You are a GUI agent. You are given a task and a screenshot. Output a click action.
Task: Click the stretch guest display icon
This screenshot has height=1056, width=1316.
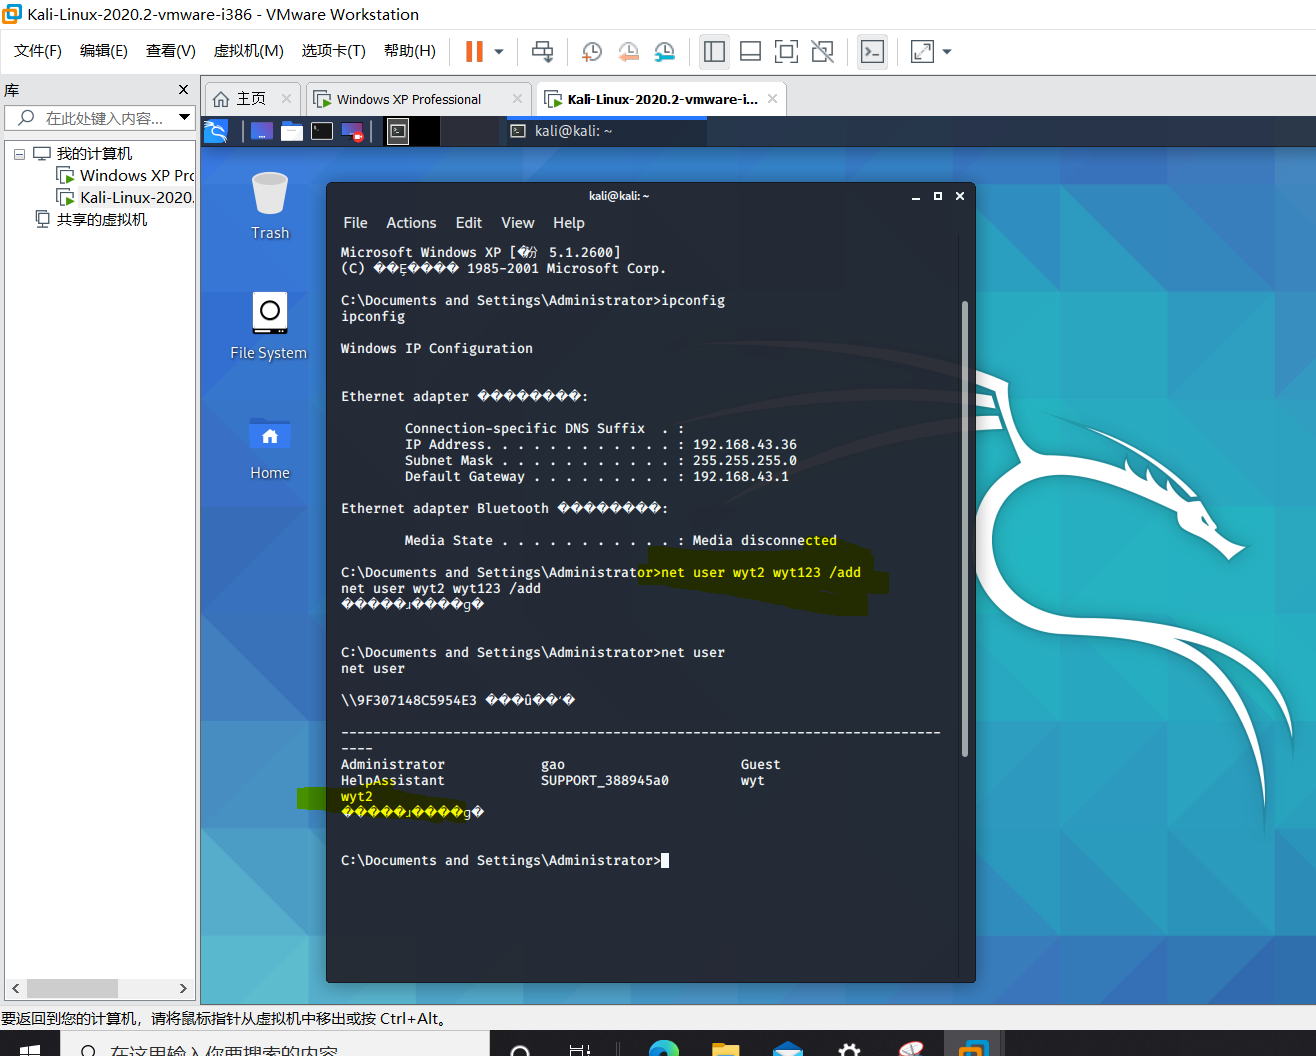(x=922, y=51)
